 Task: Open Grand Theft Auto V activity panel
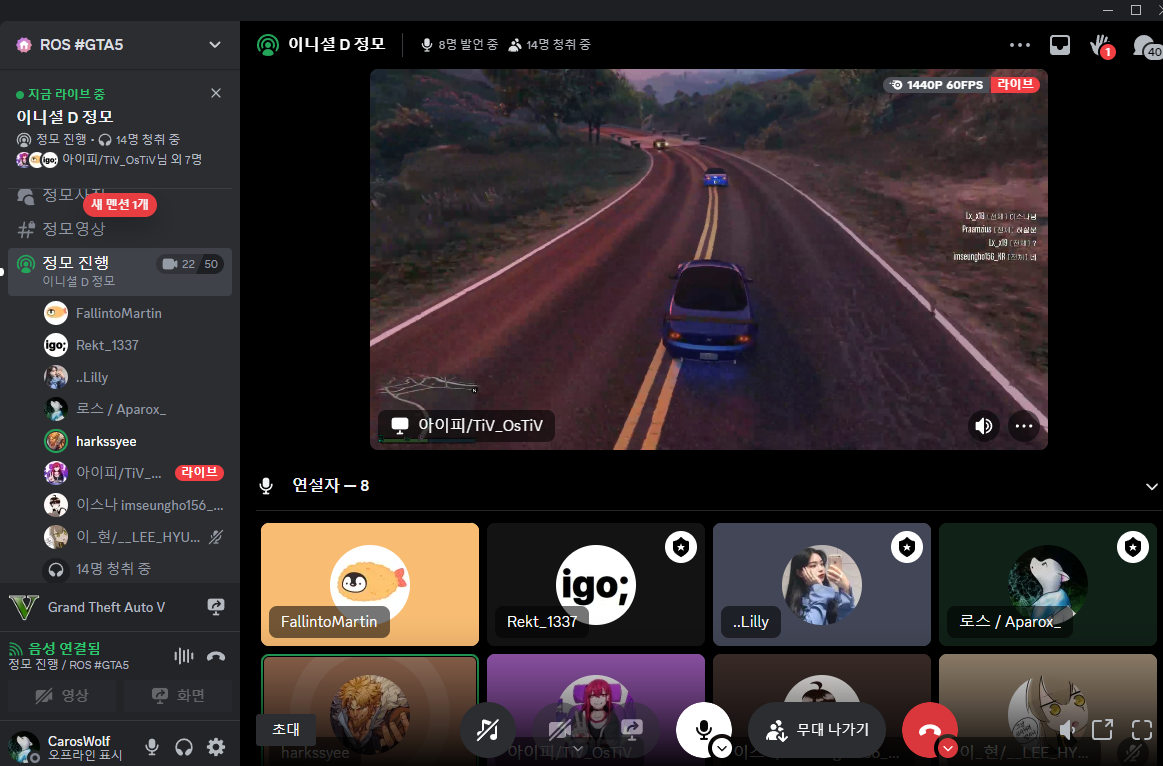[106, 607]
